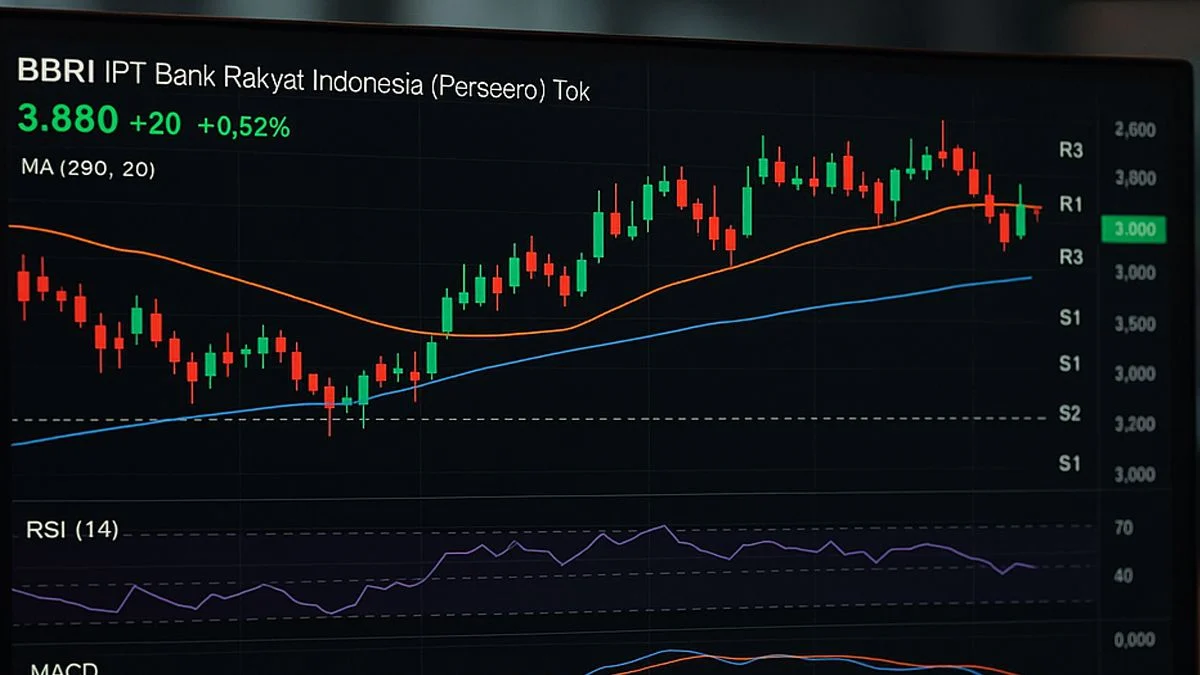
Task: Click the +20 price change value
Action: (x=155, y=123)
